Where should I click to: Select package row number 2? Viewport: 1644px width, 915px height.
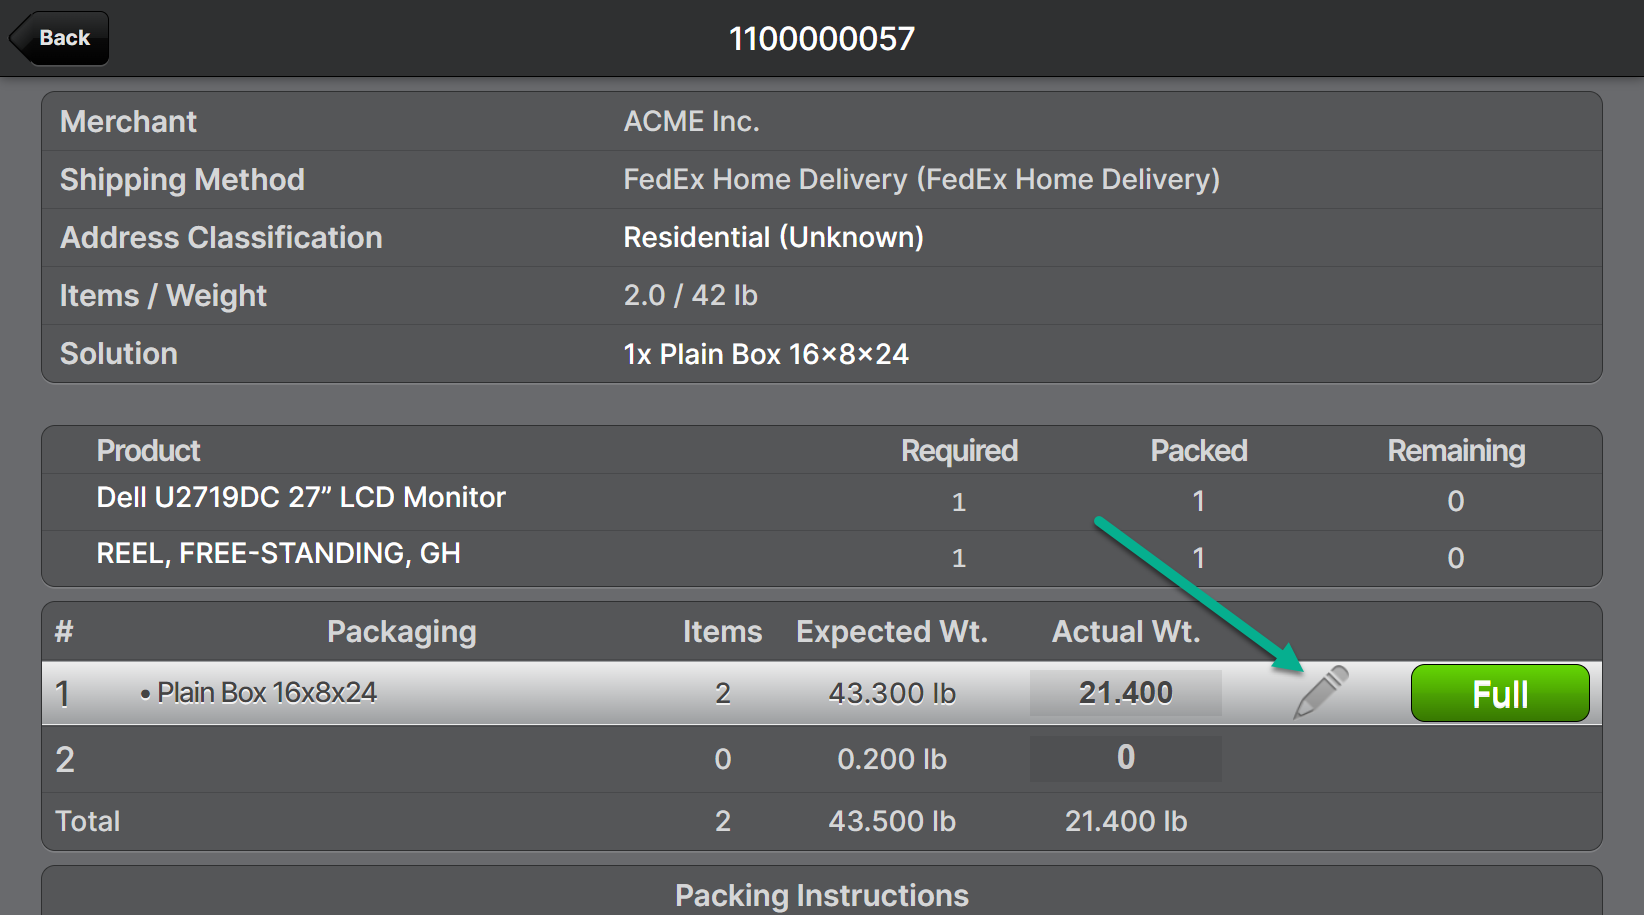click(x=65, y=760)
